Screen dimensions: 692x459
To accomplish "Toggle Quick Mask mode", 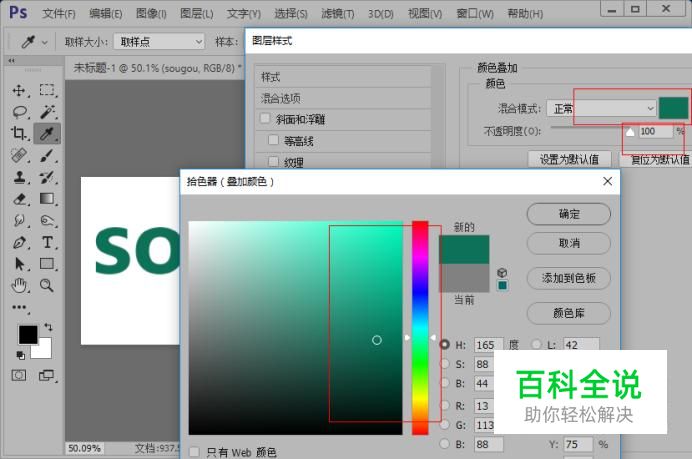I will [19, 375].
